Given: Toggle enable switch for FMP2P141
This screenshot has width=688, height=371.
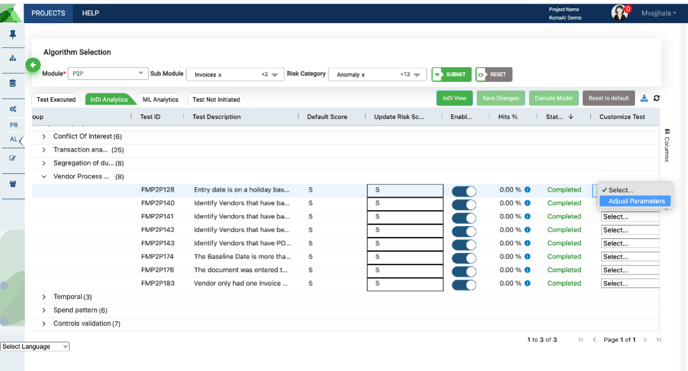Looking at the screenshot, I should [464, 218].
